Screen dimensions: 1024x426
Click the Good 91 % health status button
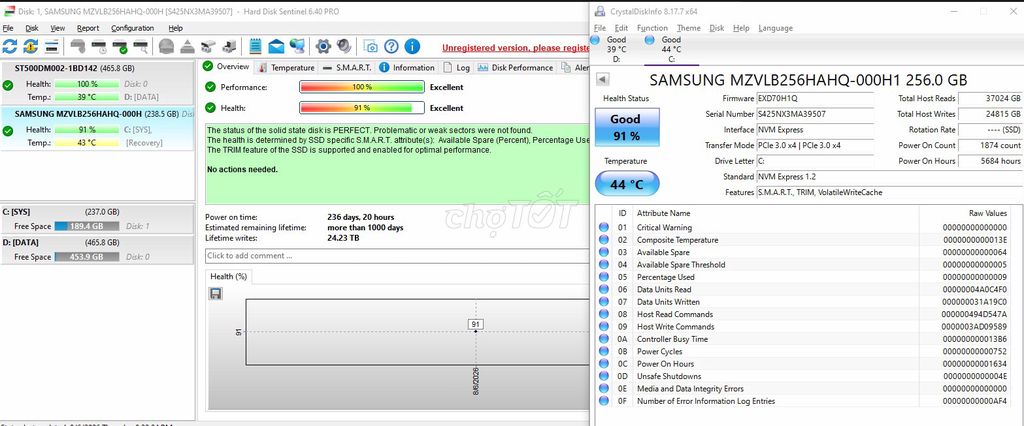click(627, 127)
